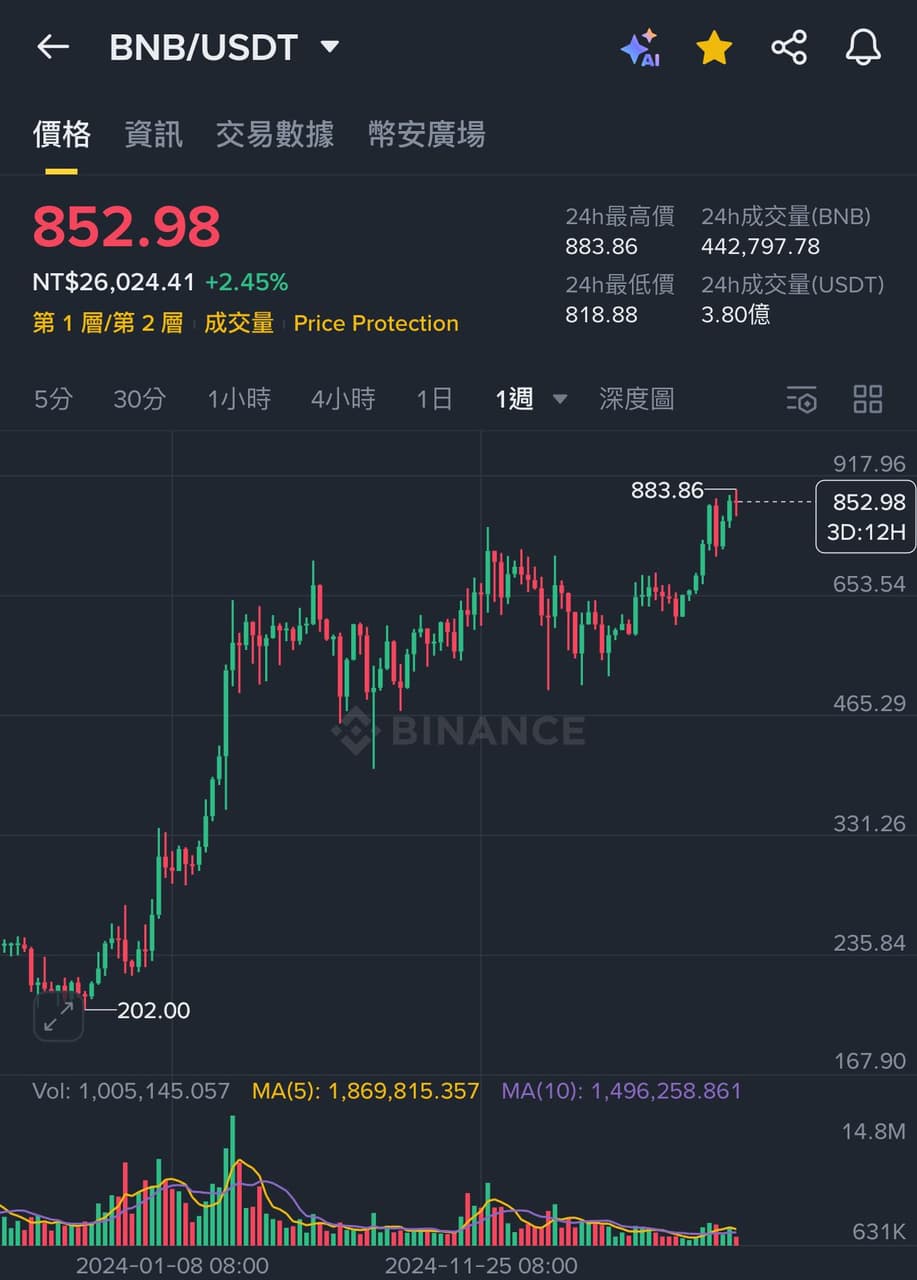
Task: Go back using the arrow icon
Action: (x=52, y=47)
